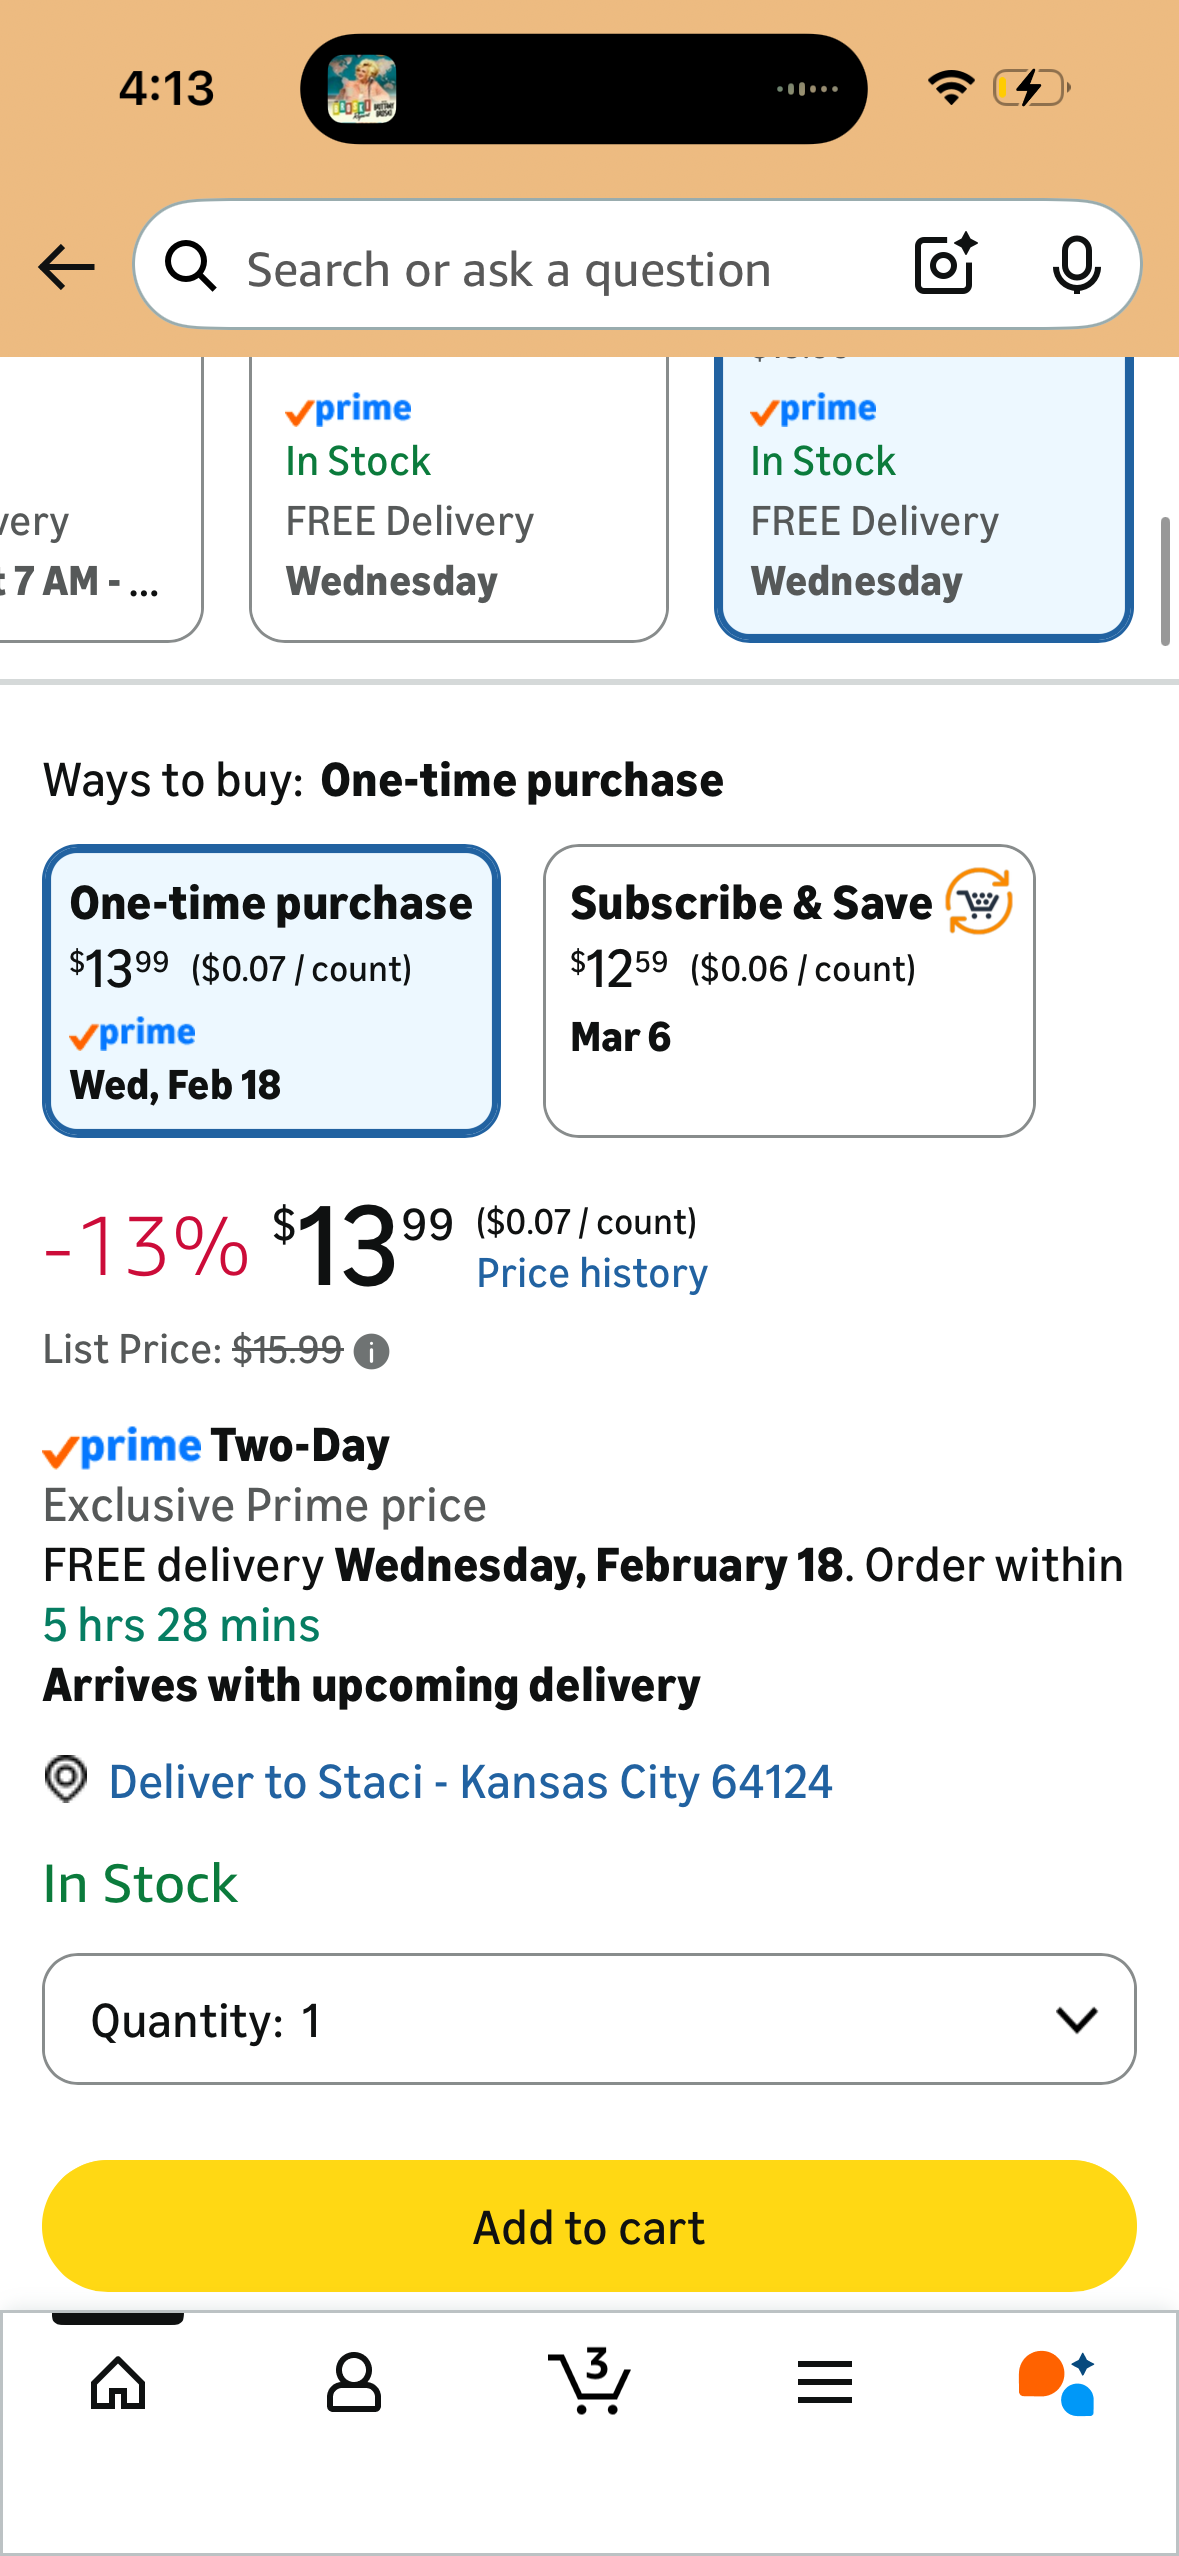Open the Price history link
The image size is (1179, 2556).
pos(592,1274)
